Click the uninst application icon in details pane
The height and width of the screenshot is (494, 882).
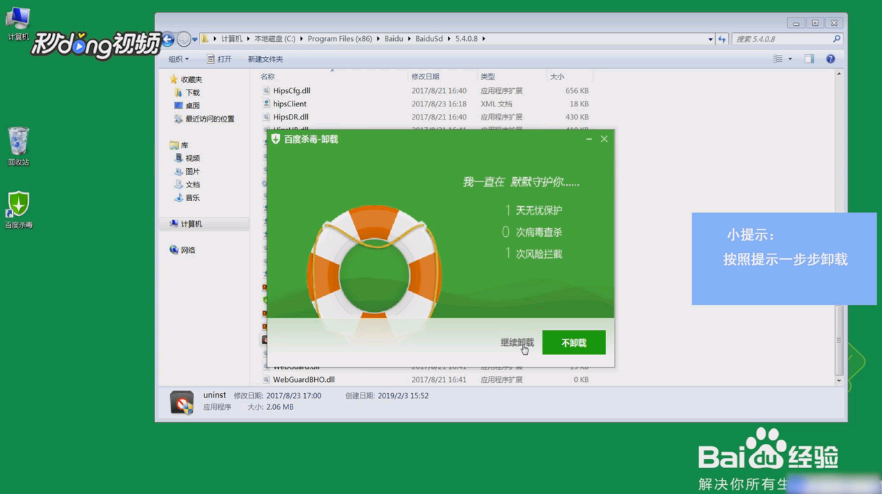tap(182, 402)
